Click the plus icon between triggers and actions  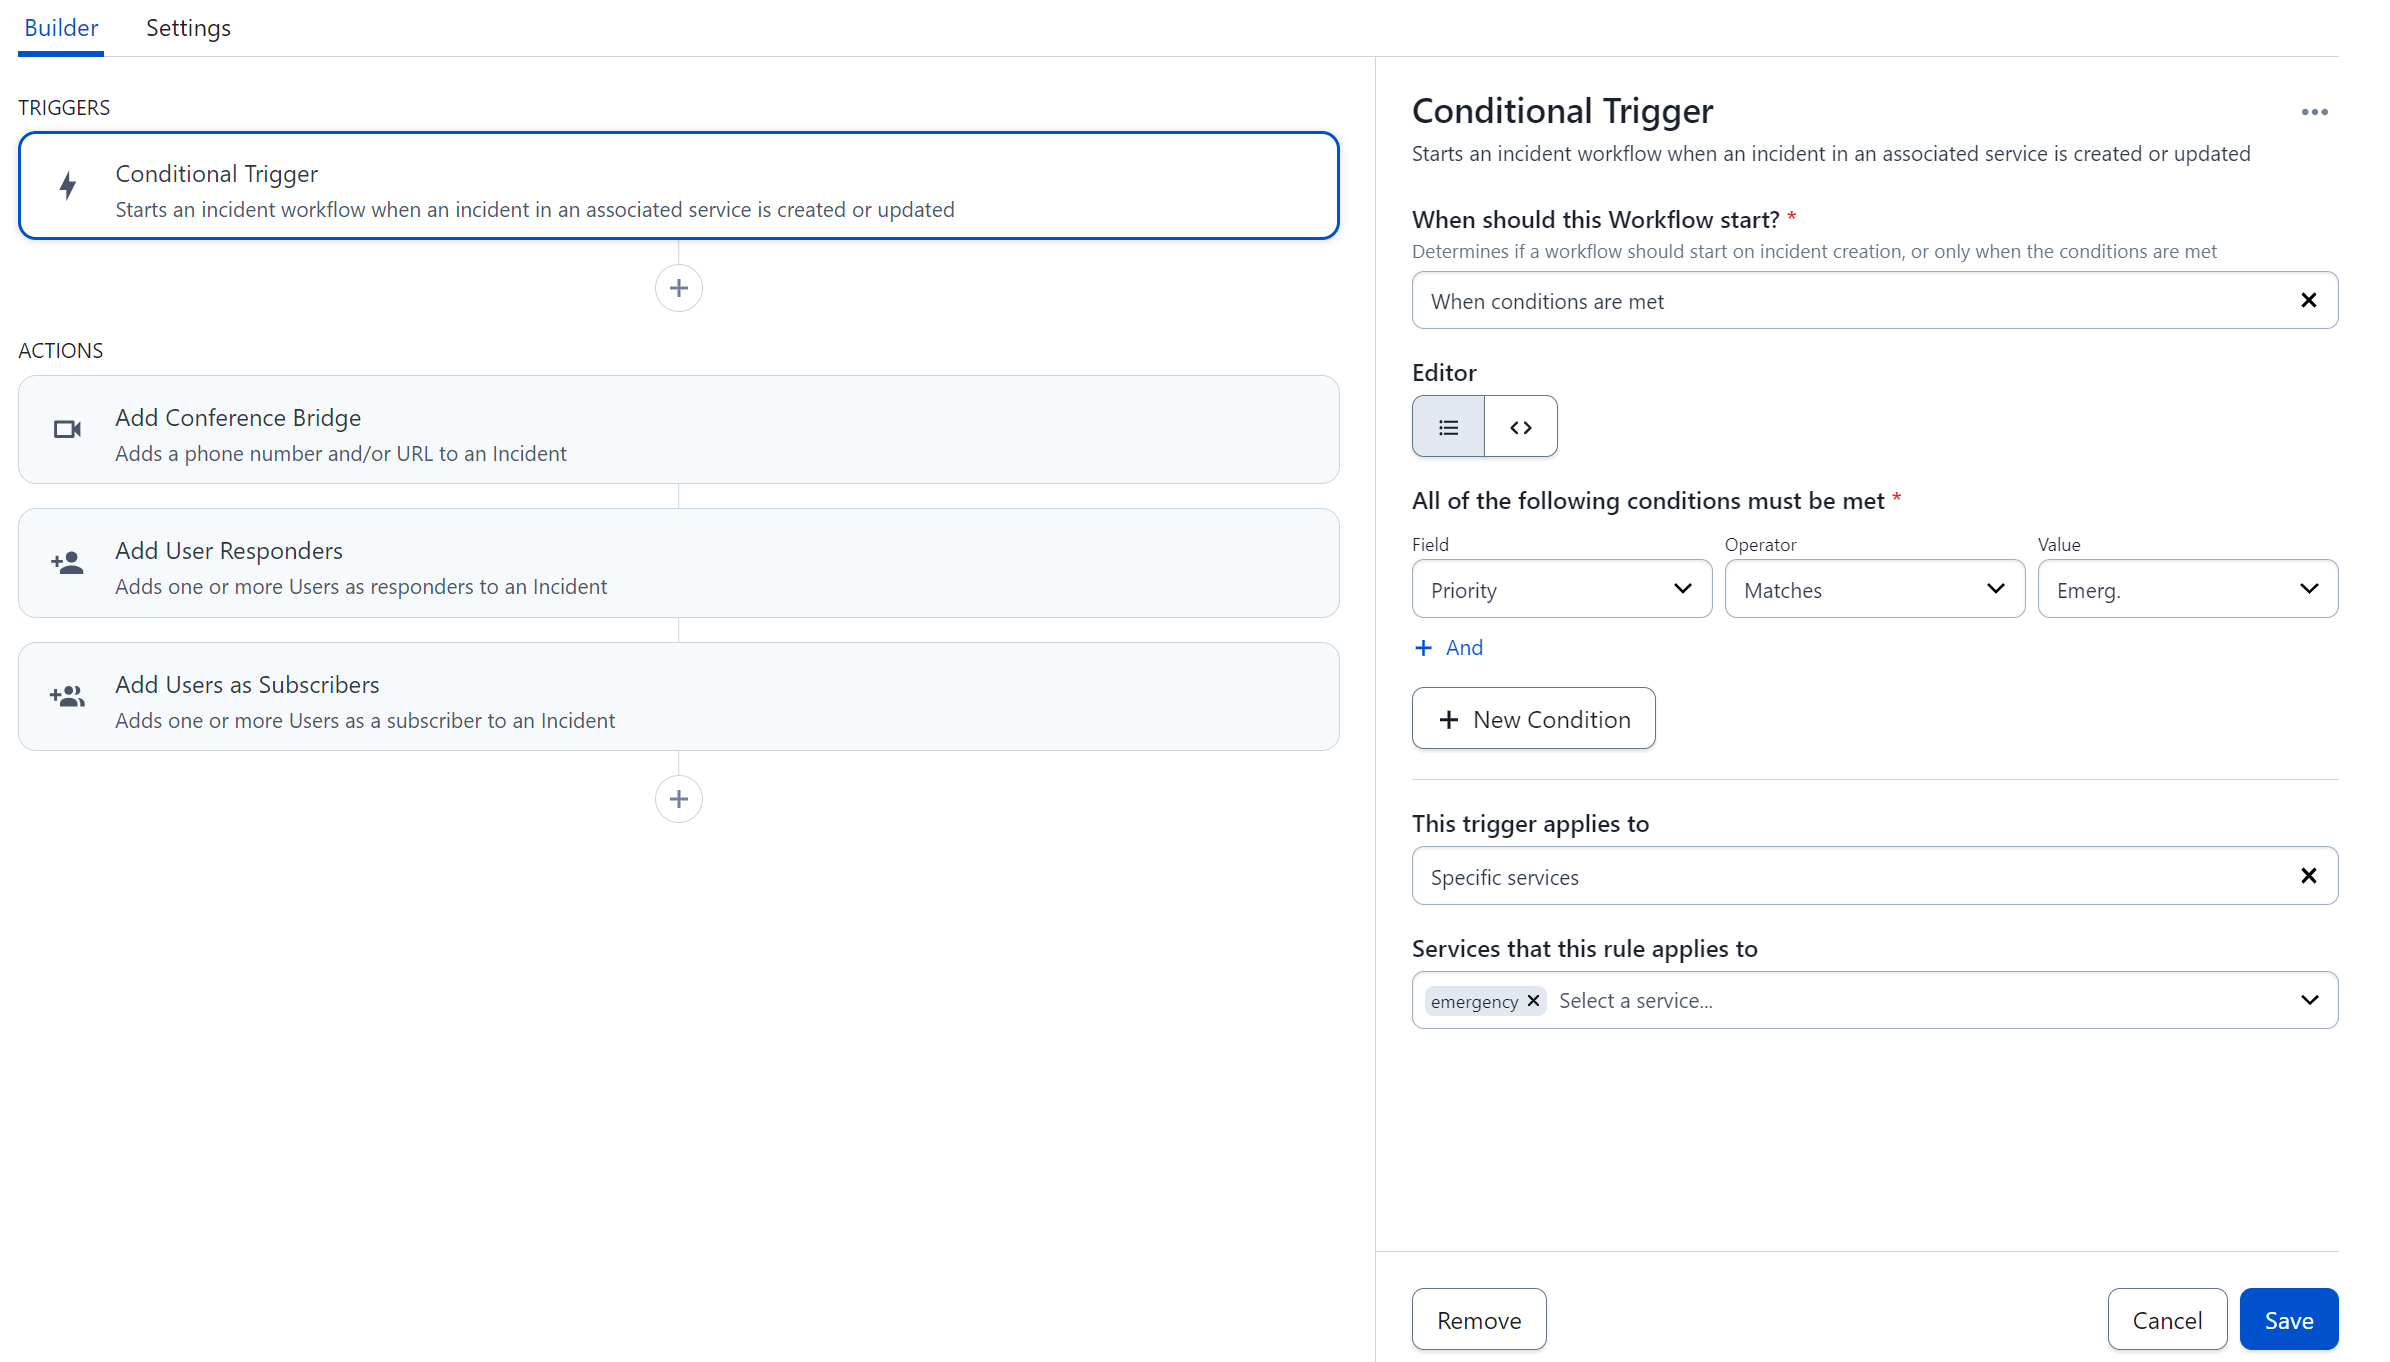pyautogui.click(x=678, y=287)
